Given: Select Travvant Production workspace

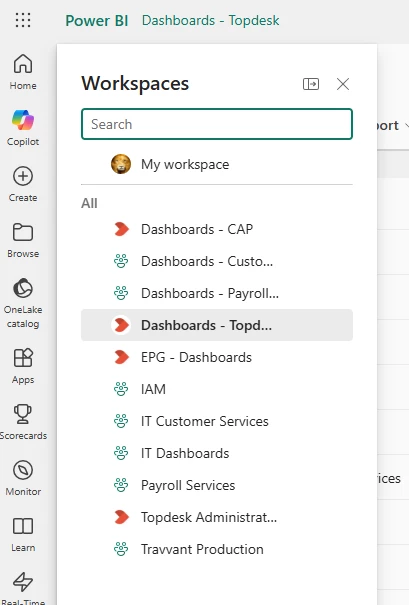Looking at the screenshot, I should click(x=217, y=549).
